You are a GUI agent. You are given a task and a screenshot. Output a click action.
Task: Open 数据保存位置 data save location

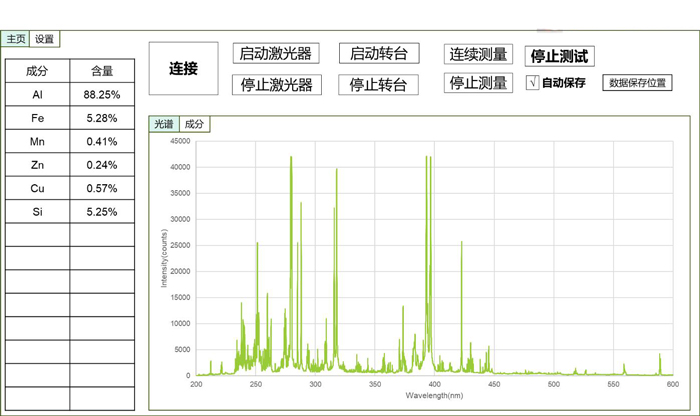[636, 83]
